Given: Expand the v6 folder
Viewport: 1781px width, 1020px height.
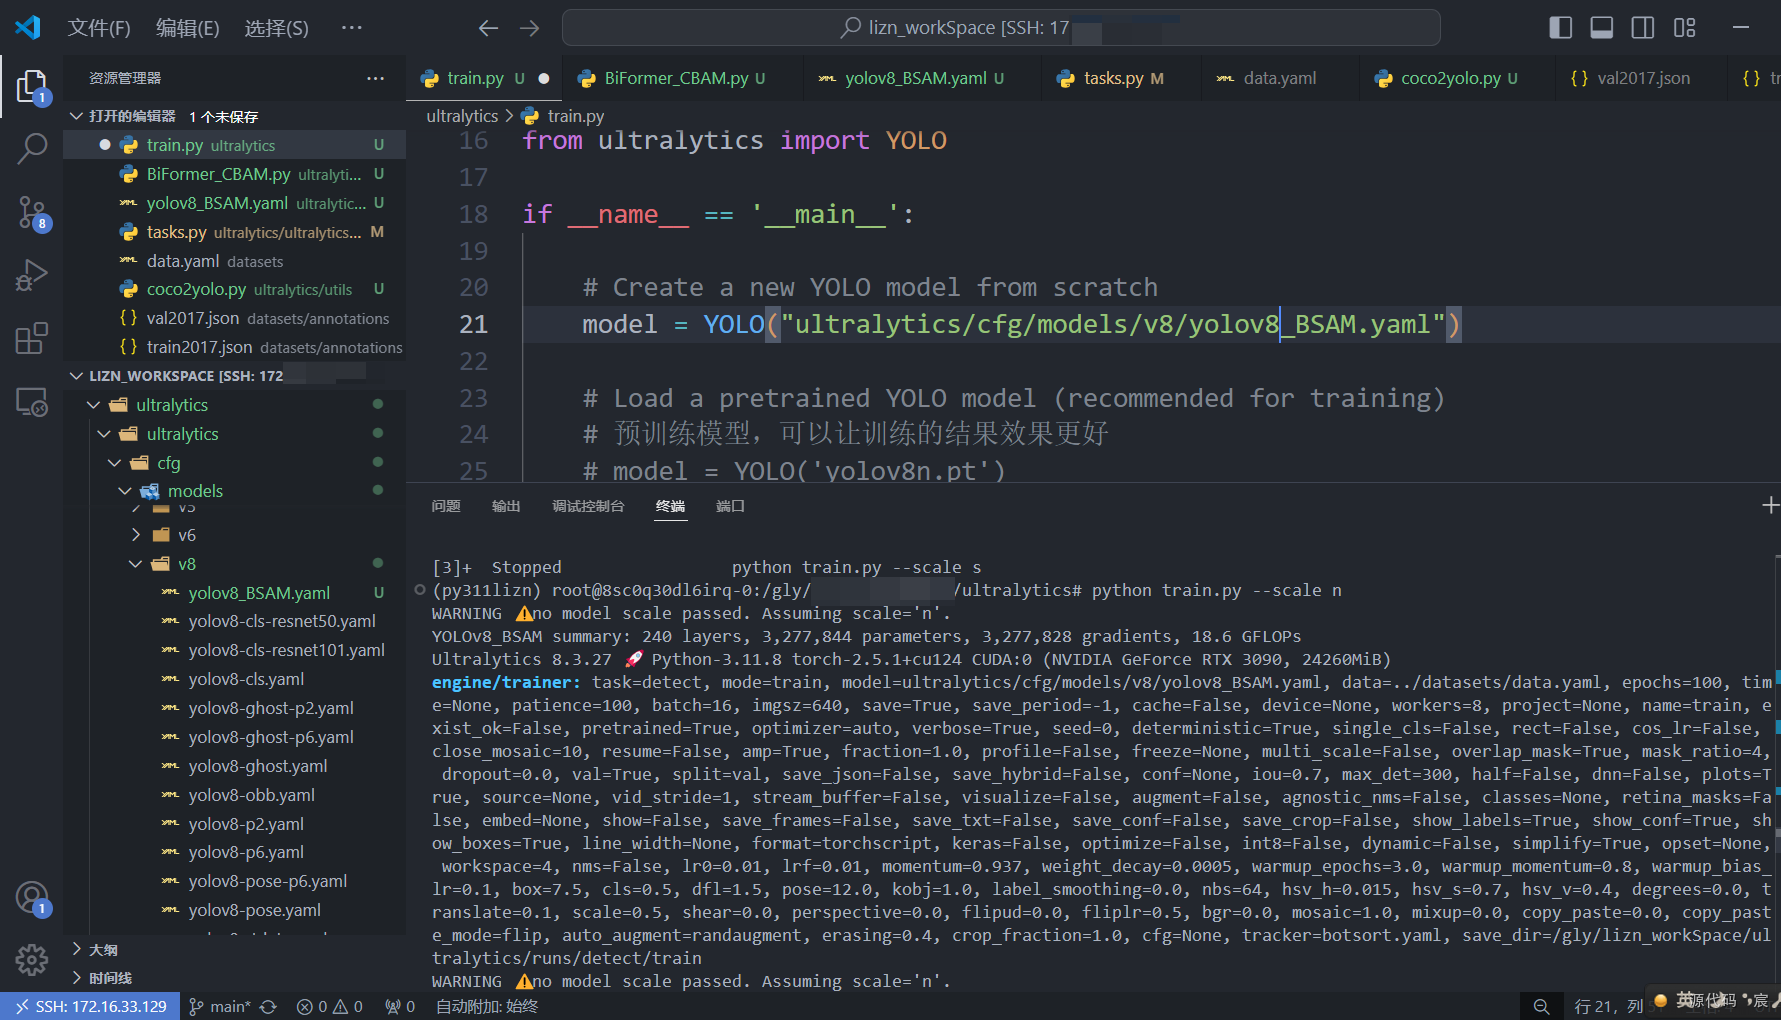Looking at the screenshot, I should [136, 535].
